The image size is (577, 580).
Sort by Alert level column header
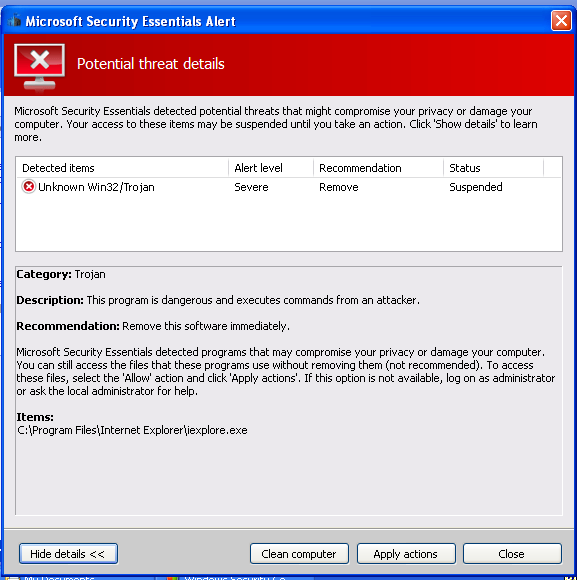point(271,168)
